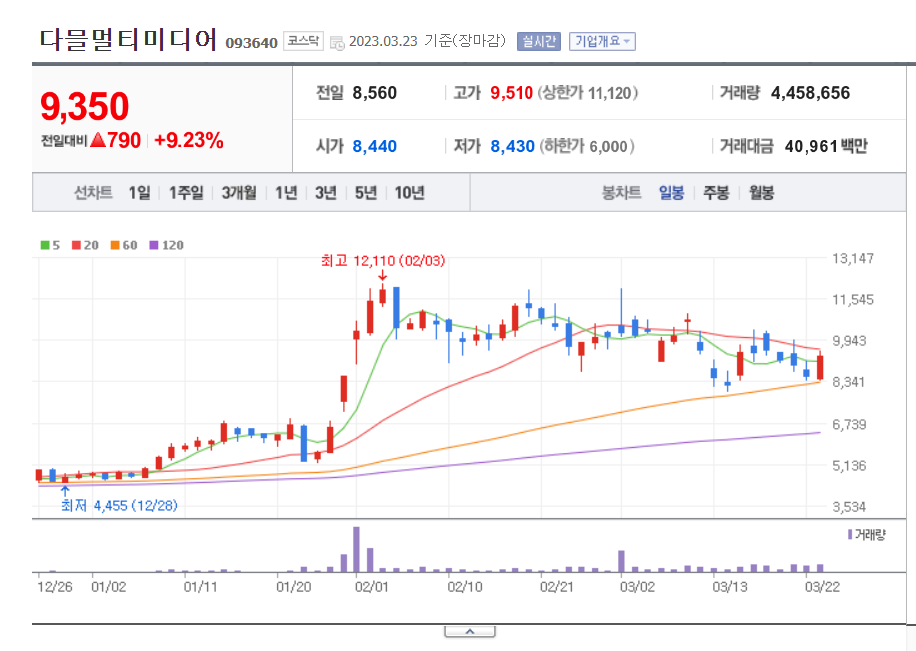916x651 pixels.
Task: Click the 최고 12,110 (02/03) high marker
Action: (x=383, y=261)
